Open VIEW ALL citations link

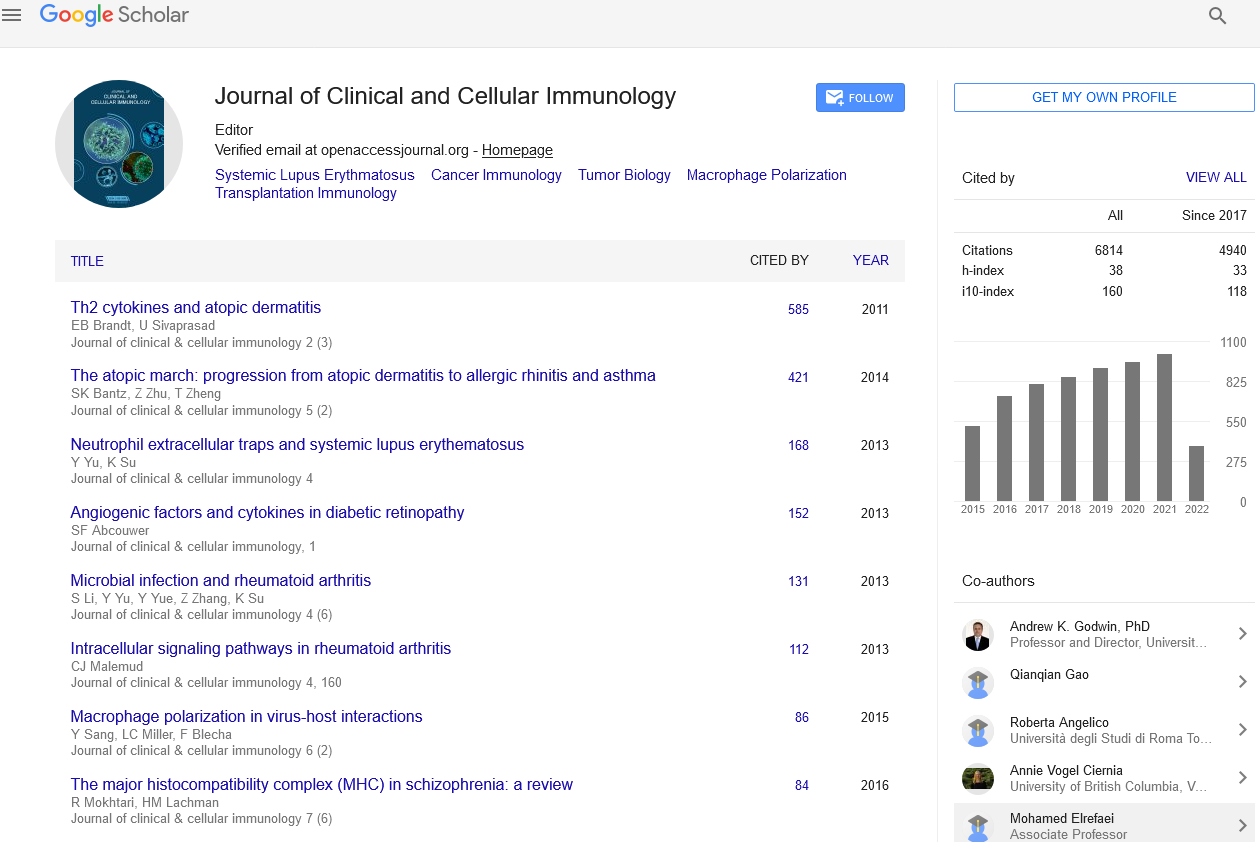[x=1216, y=177]
